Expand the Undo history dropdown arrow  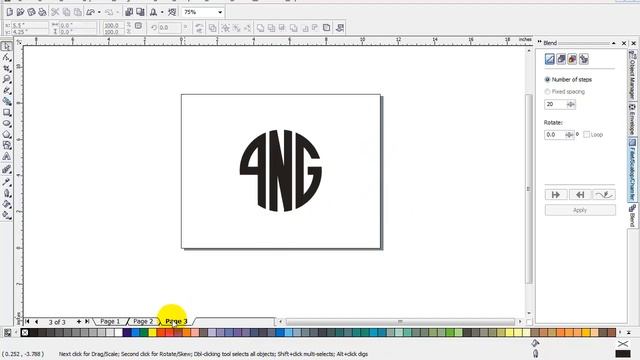pos(99,13)
